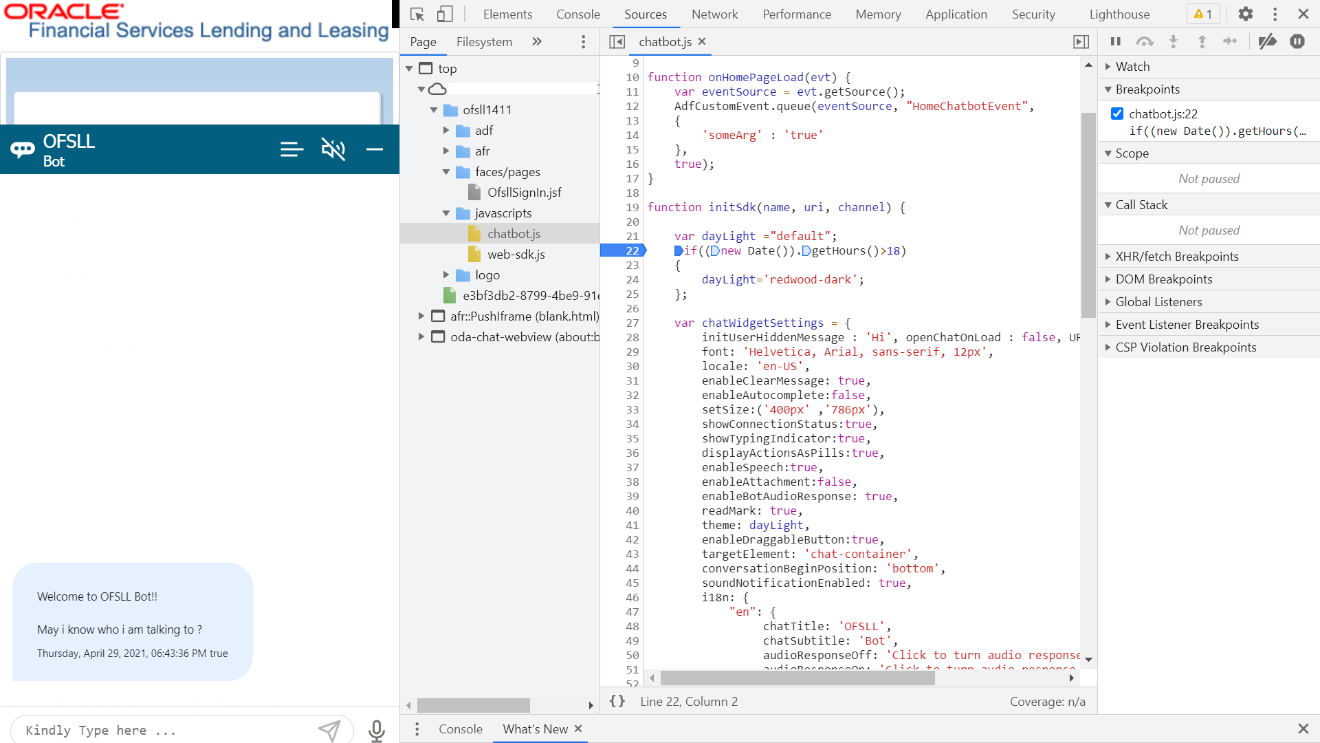The height and width of the screenshot is (743, 1320).
Task: Expand the adf folder in tree
Action: coord(447,130)
